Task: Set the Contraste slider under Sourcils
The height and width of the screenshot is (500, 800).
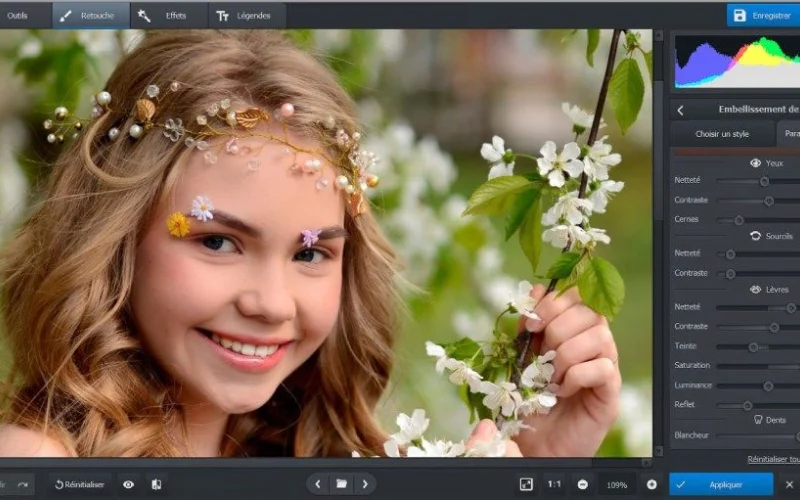Action: 730,274
